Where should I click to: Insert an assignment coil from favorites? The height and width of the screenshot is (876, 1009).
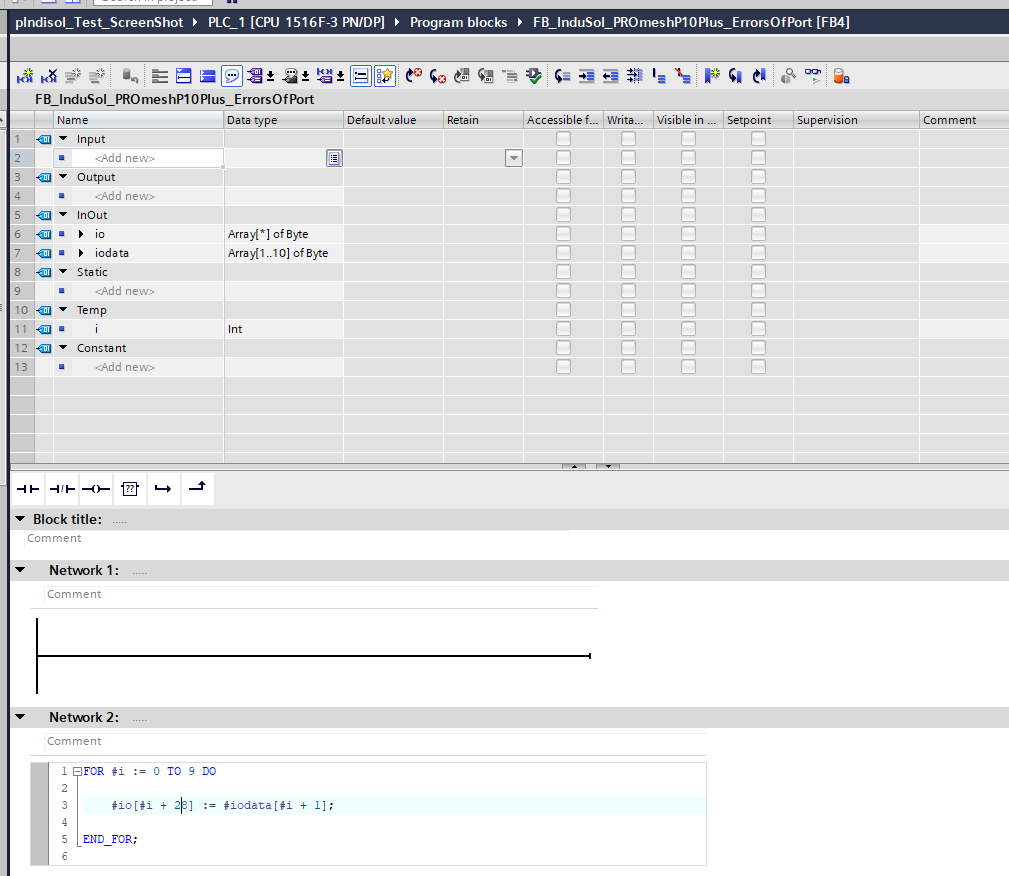pos(96,489)
